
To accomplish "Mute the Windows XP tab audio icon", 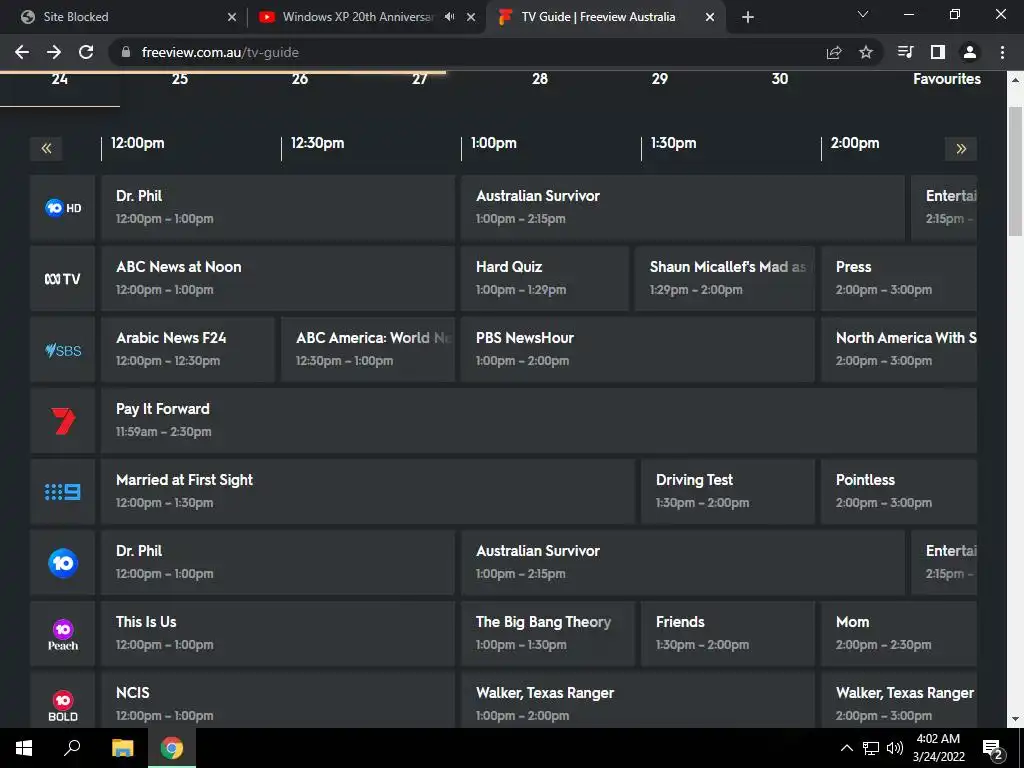I will (x=449, y=17).
